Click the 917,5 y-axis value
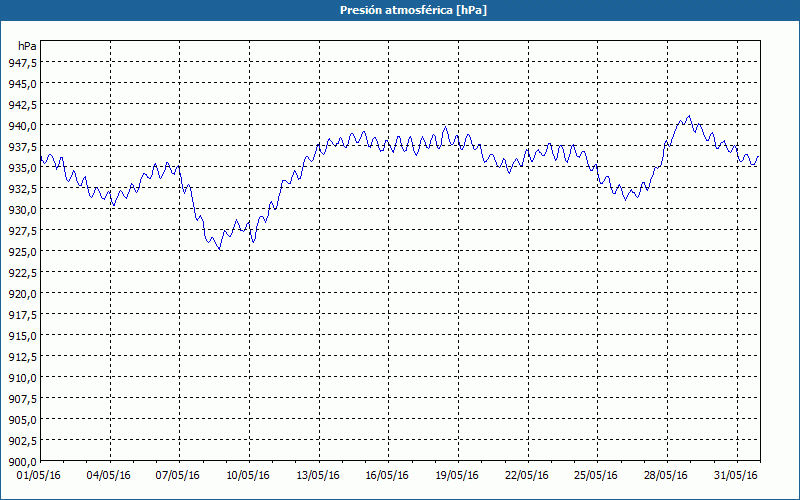The image size is (800, 500). click(x=22, y=314)
